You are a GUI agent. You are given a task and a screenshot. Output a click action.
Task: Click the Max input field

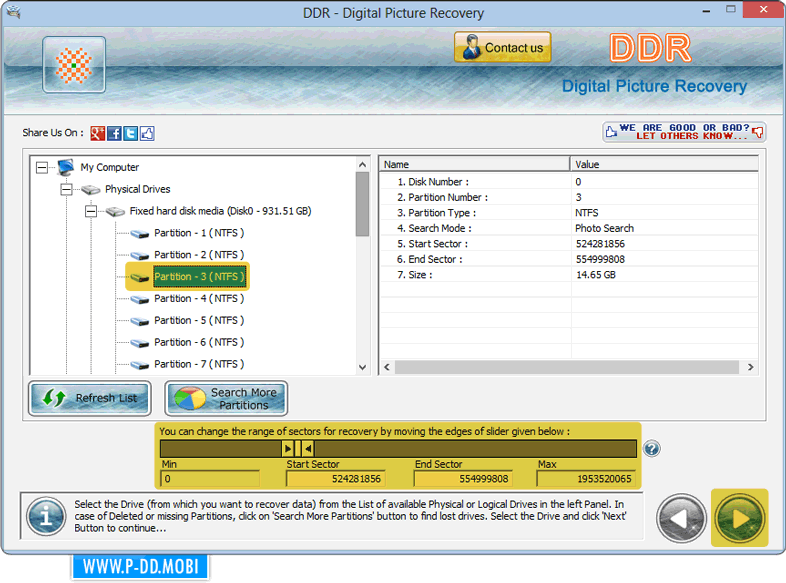pyautogui.click(x=586, y=479)
